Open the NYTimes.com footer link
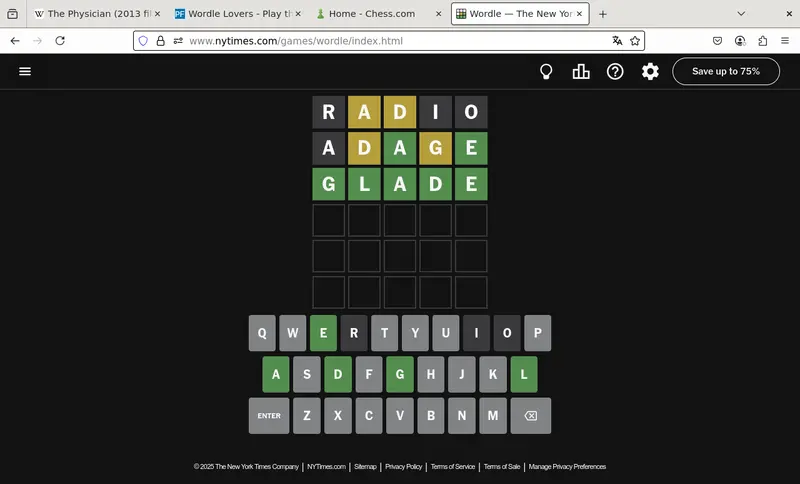800x484 pixels. 326,467
